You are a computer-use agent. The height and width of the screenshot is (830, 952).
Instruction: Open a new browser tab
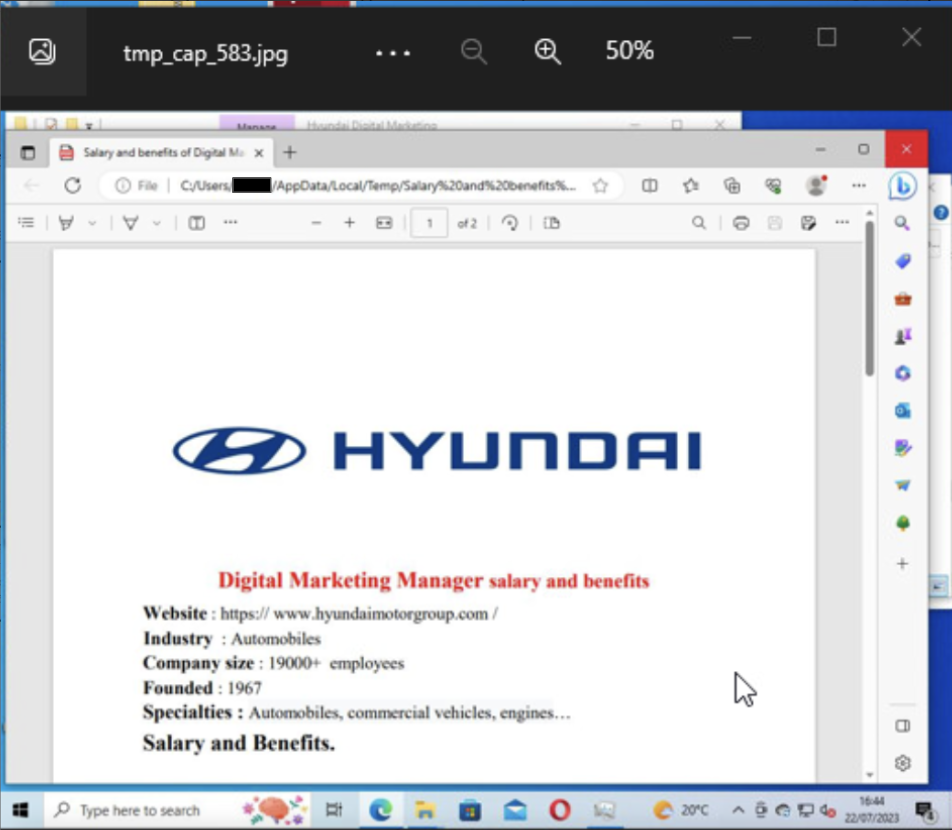click(x=290, y=153)
